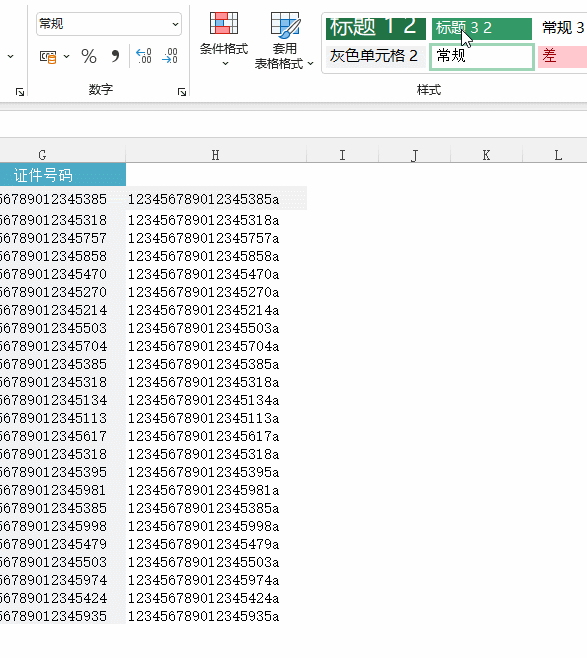Open format as table (套用表格格式)
The width and height of the screenshot is (587, 658).
[x=284, y=40]
